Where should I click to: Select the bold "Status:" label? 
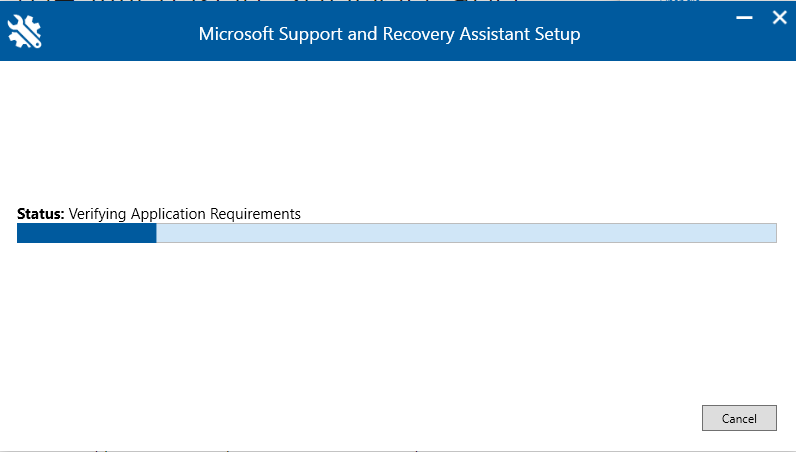(41, 214)
